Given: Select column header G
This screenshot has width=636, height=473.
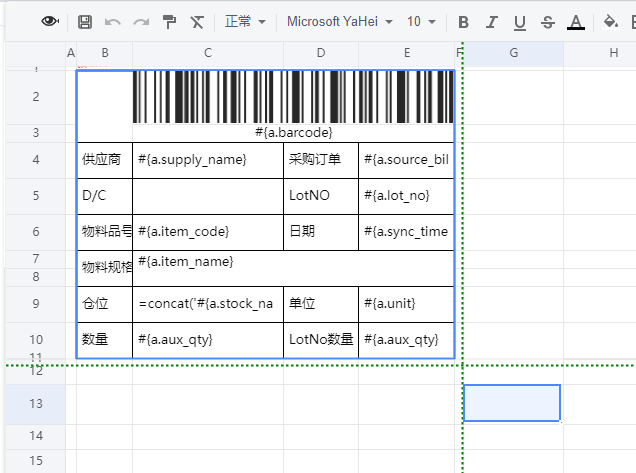Looking at the screenshot, I should (x=514, y=53).
